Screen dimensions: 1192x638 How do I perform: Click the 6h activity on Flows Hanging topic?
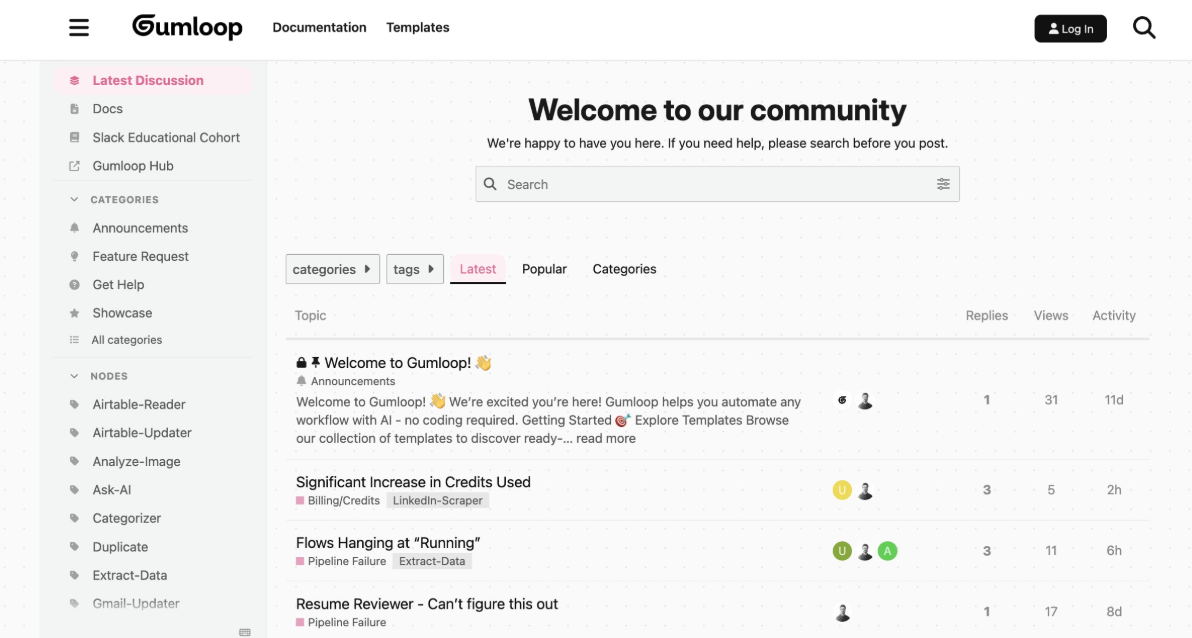[1114, 551]
